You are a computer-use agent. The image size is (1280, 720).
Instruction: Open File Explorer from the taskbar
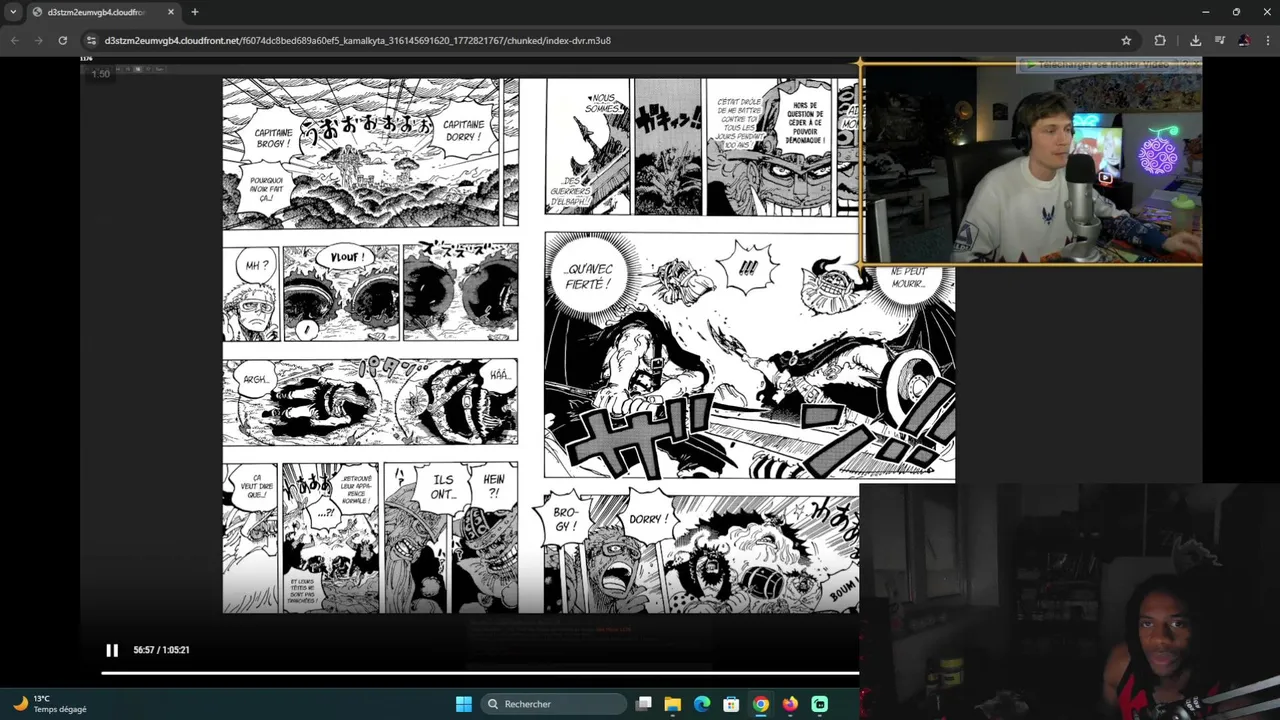pyautogui.click(x=673, y=704)
